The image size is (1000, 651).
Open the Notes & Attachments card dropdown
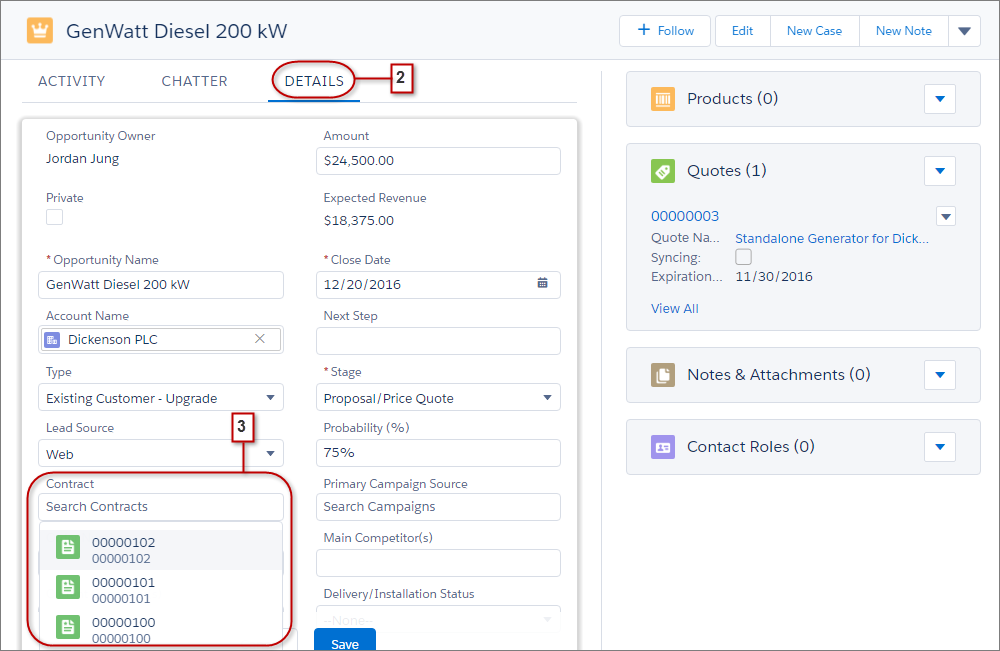939,375
